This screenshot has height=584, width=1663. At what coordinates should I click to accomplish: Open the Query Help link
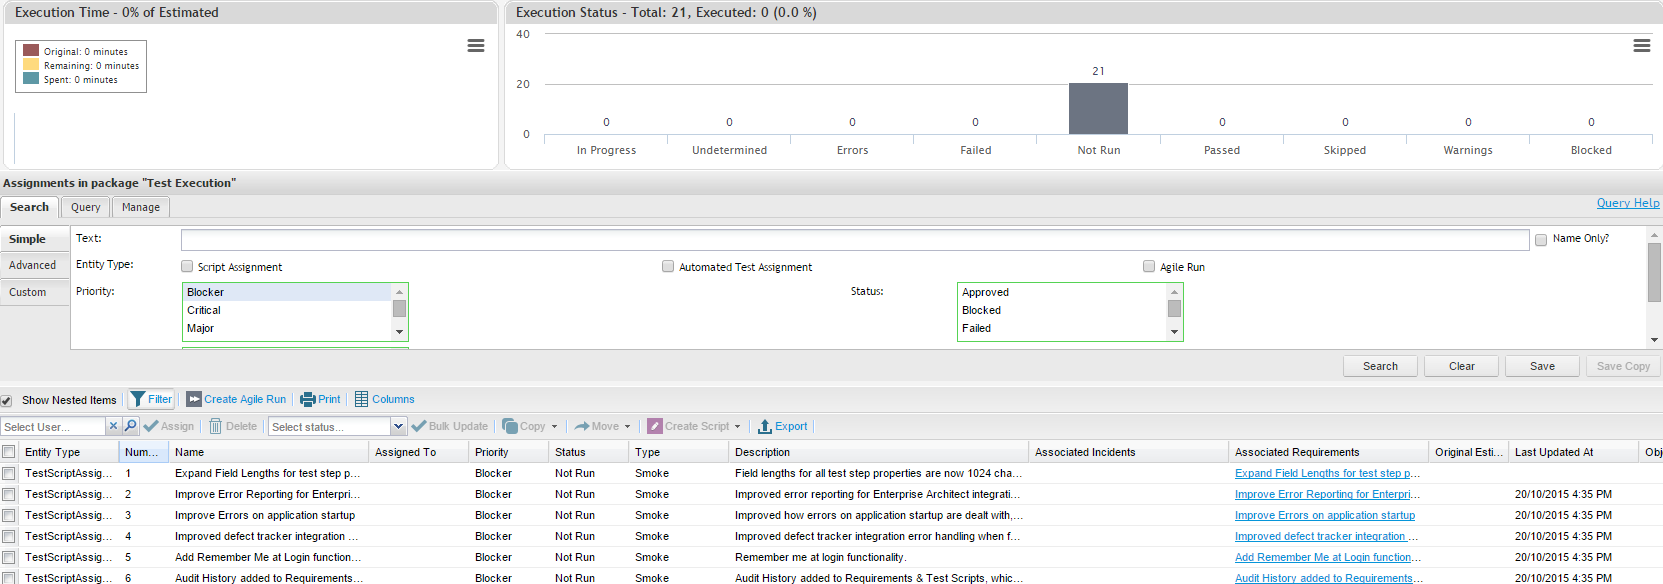pyautogui.click(x=1627, y=203)
